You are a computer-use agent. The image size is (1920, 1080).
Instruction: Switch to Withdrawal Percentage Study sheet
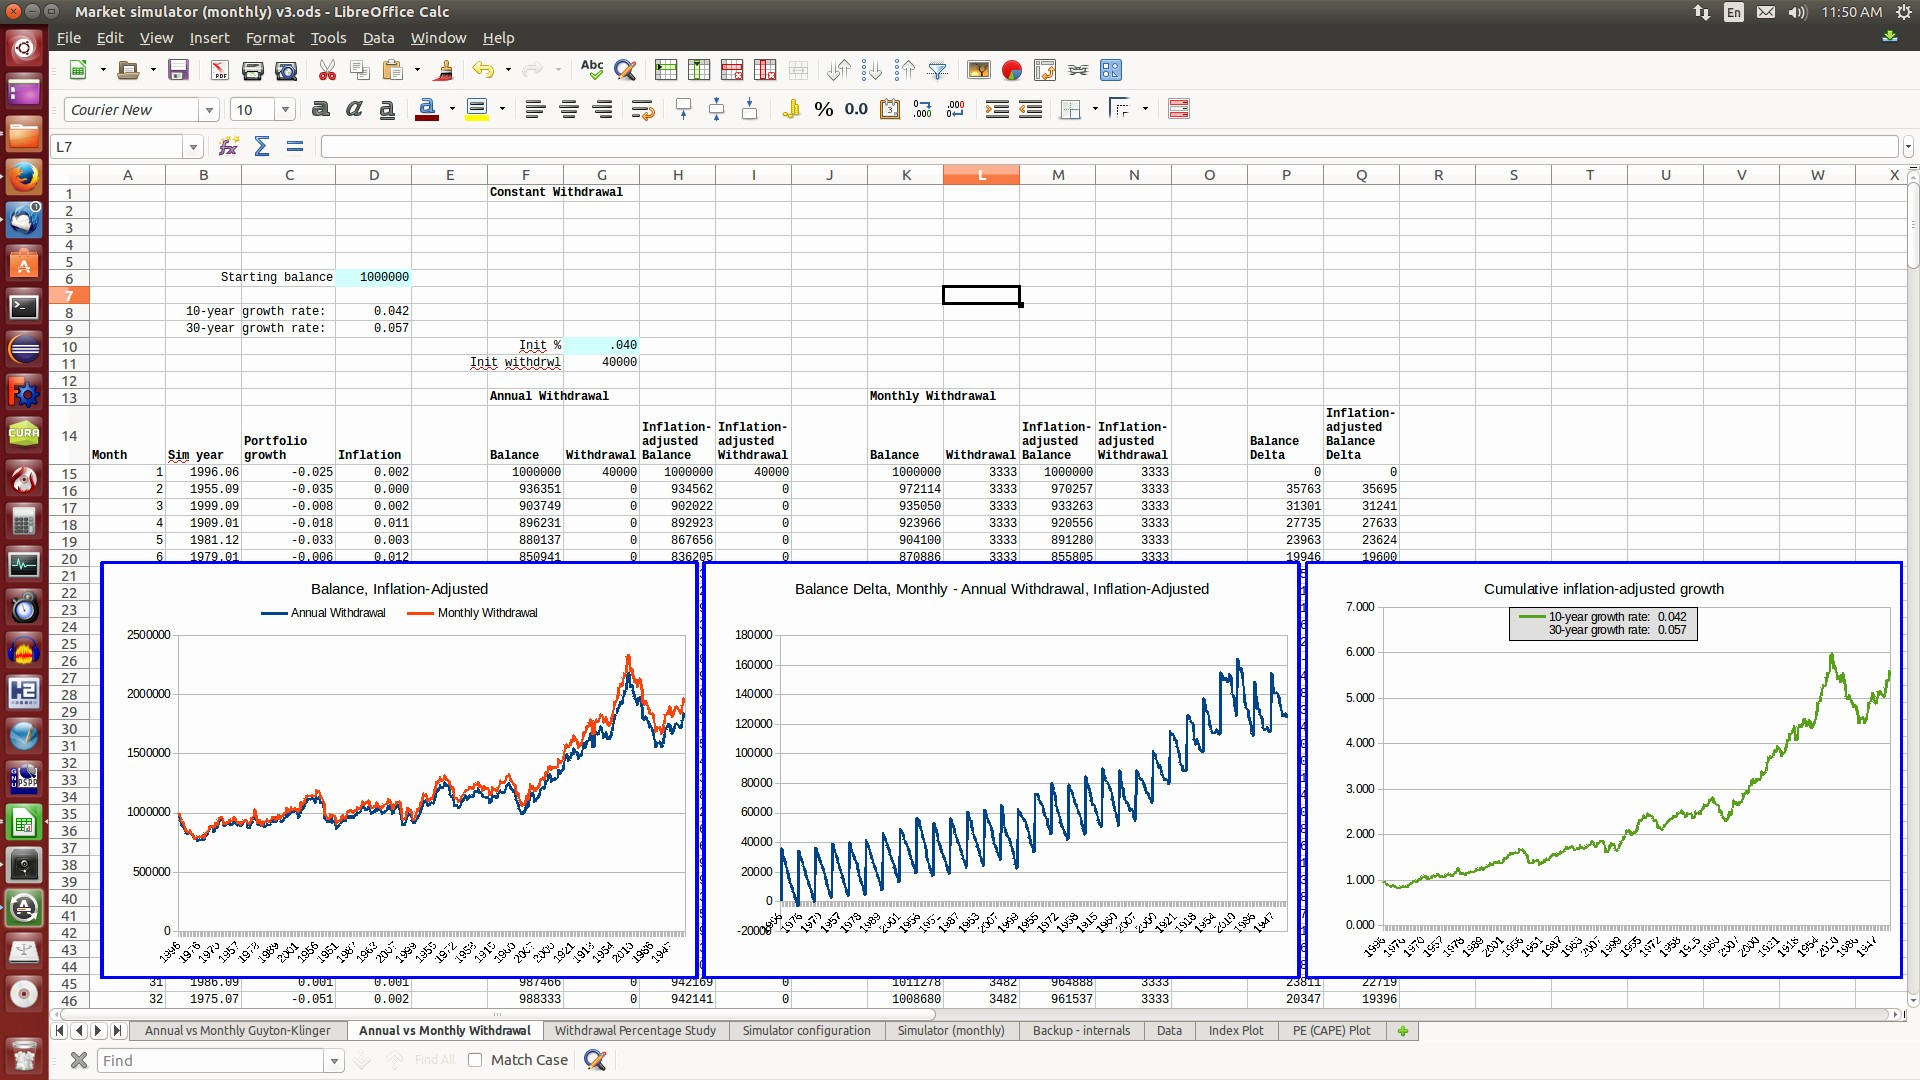tap(635, 1031)
